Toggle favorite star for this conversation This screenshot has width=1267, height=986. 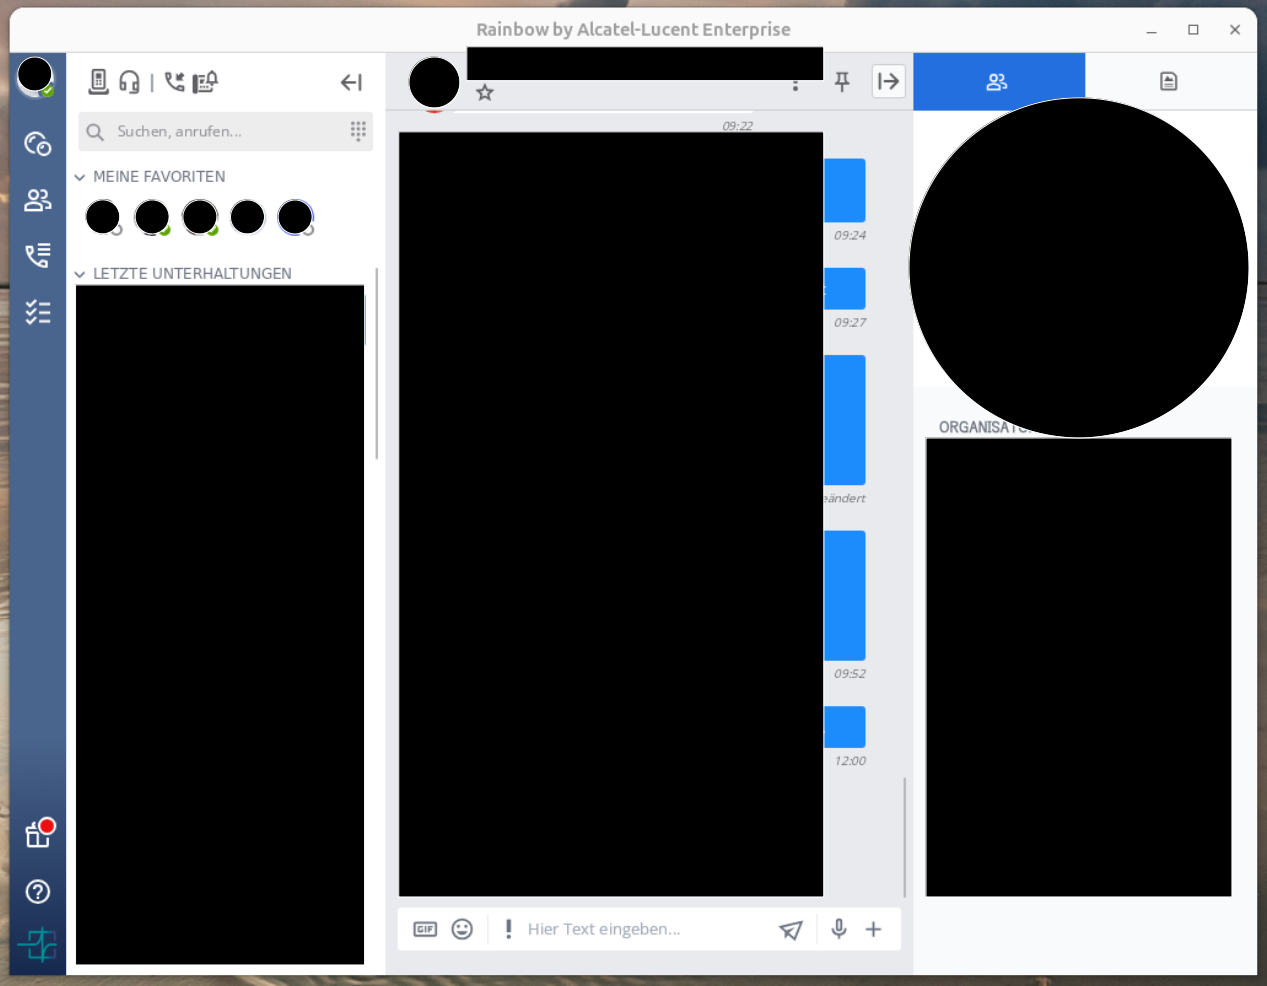pyautogui.click(x=485, y=91)
